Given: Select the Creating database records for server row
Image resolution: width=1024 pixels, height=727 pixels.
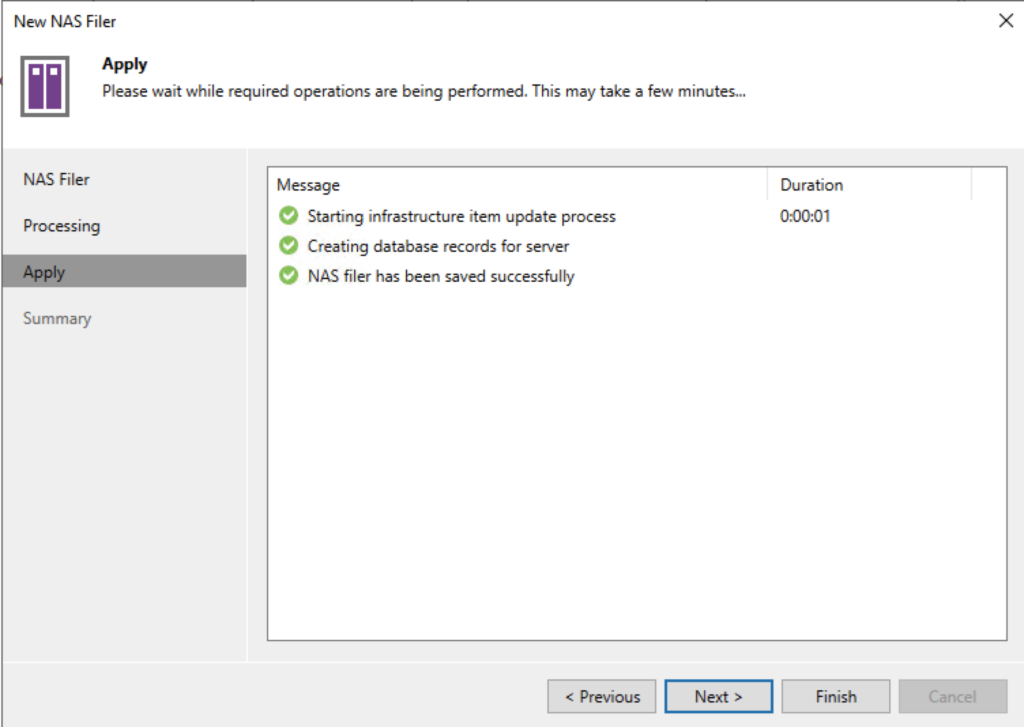Looking at the screenshot, I should coord(438,246).
